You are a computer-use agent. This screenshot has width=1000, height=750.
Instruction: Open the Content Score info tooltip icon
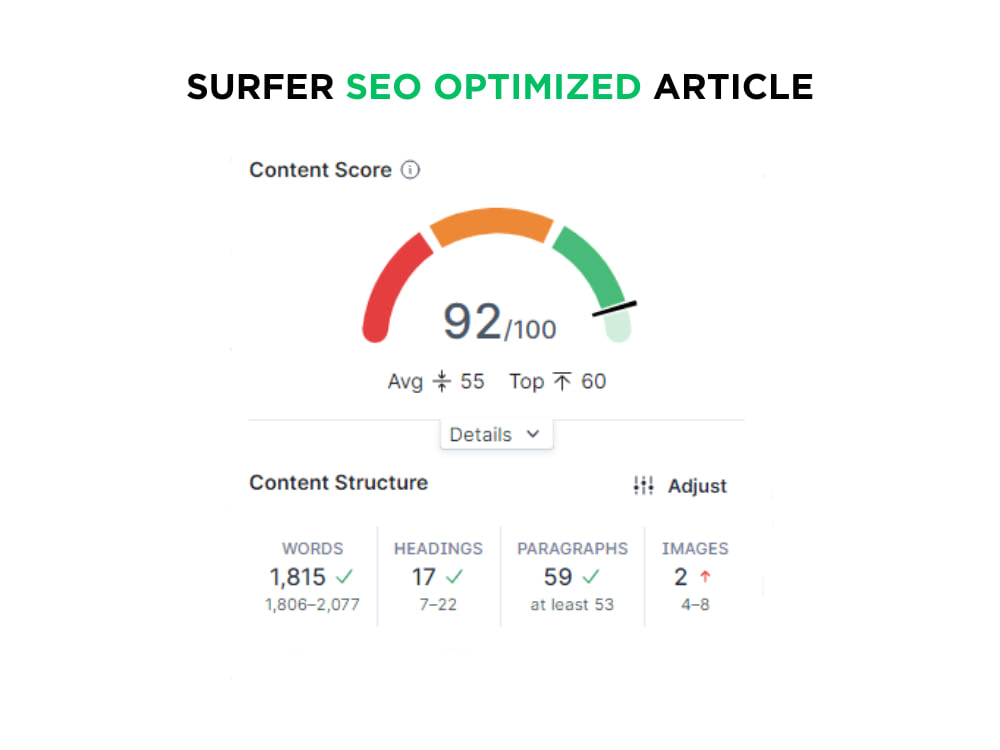click(x=410, y=170)
